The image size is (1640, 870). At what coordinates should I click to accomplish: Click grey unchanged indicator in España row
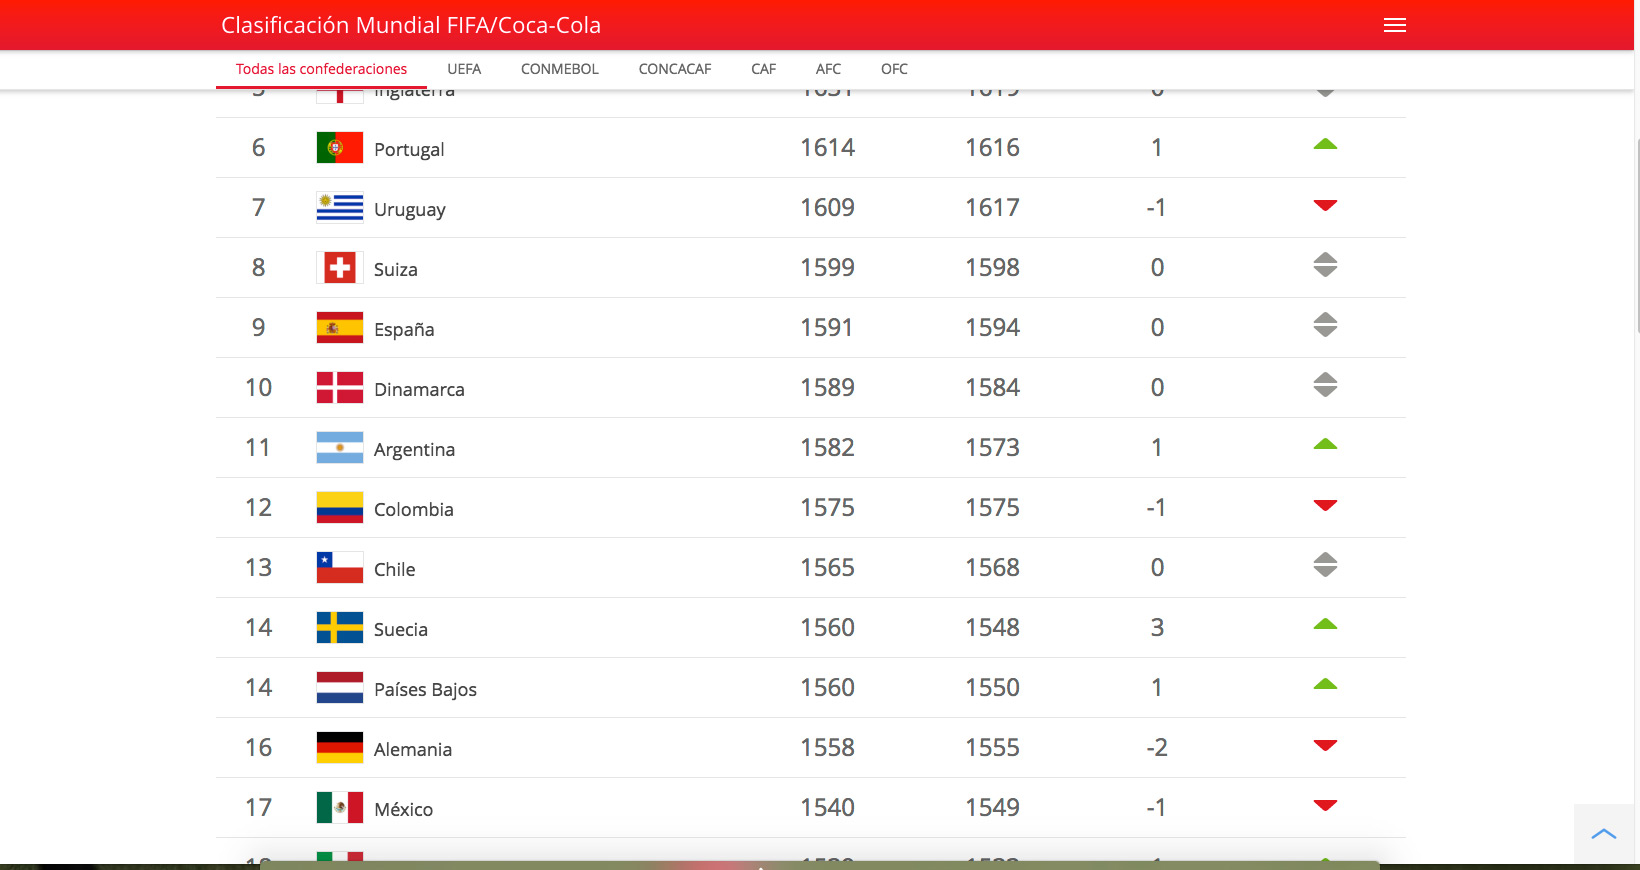pos(1325,325)
